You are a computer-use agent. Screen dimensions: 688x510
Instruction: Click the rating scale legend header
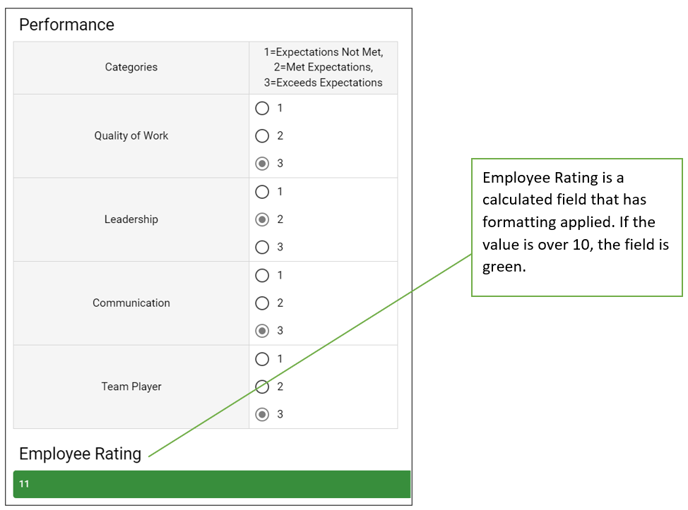click(x=323, y=67)
